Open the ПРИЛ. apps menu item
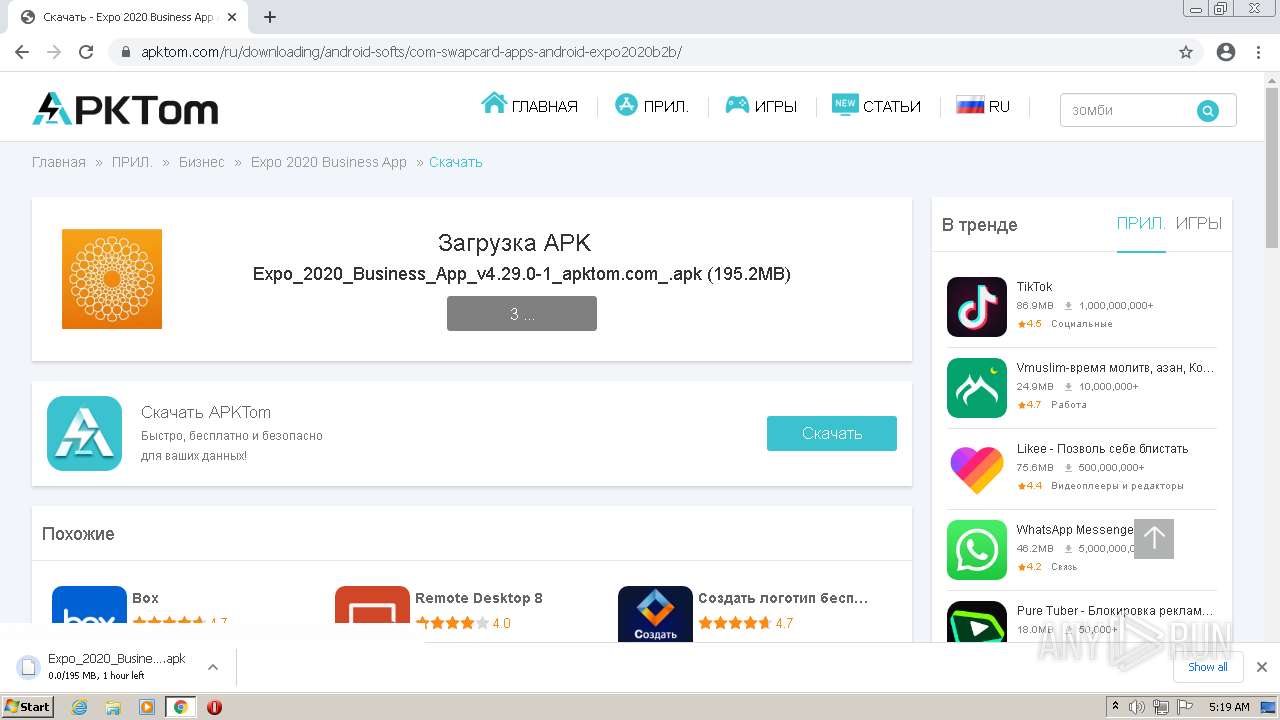 click(x=666, y=106)
